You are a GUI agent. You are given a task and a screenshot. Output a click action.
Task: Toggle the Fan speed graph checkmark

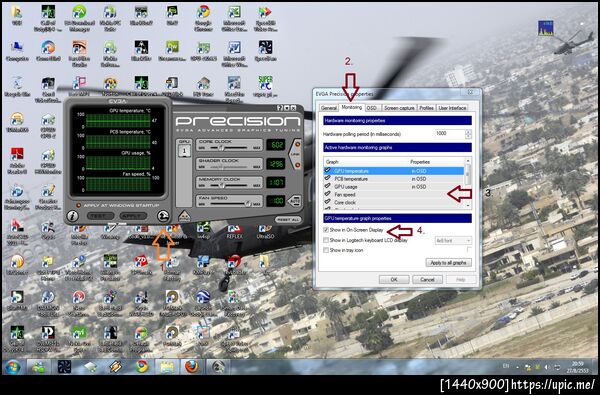328,194
